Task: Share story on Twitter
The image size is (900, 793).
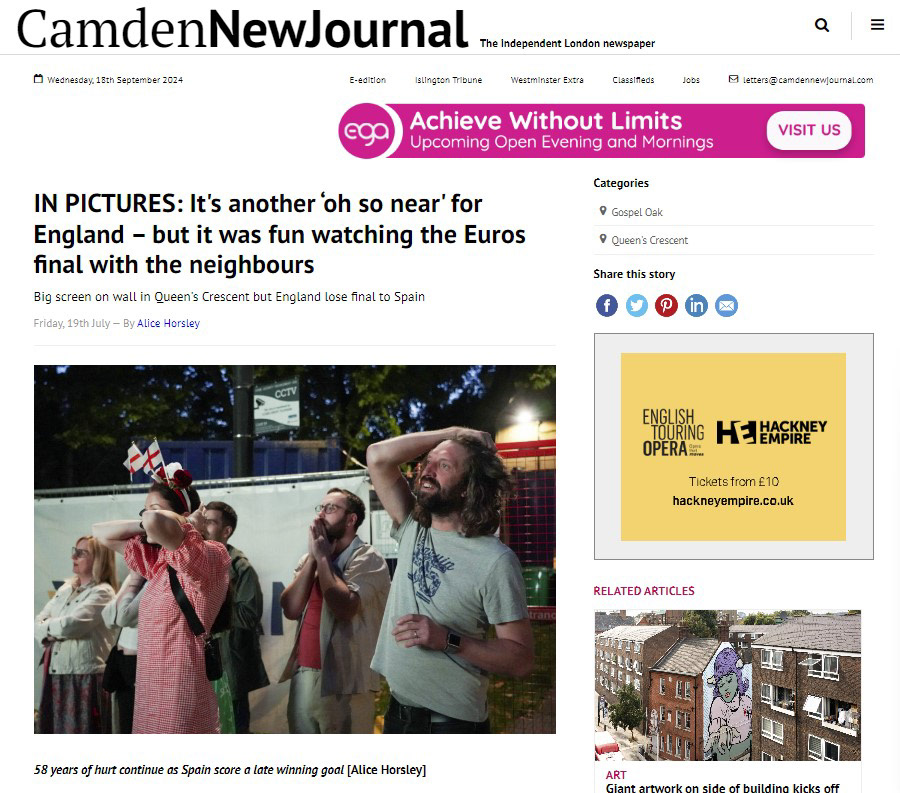Action: (637, 305)
